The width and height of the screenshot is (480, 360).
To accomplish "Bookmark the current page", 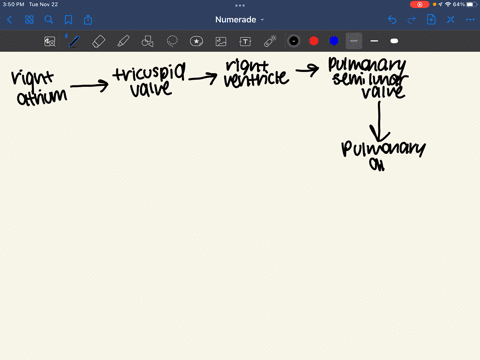I will 68,20.
